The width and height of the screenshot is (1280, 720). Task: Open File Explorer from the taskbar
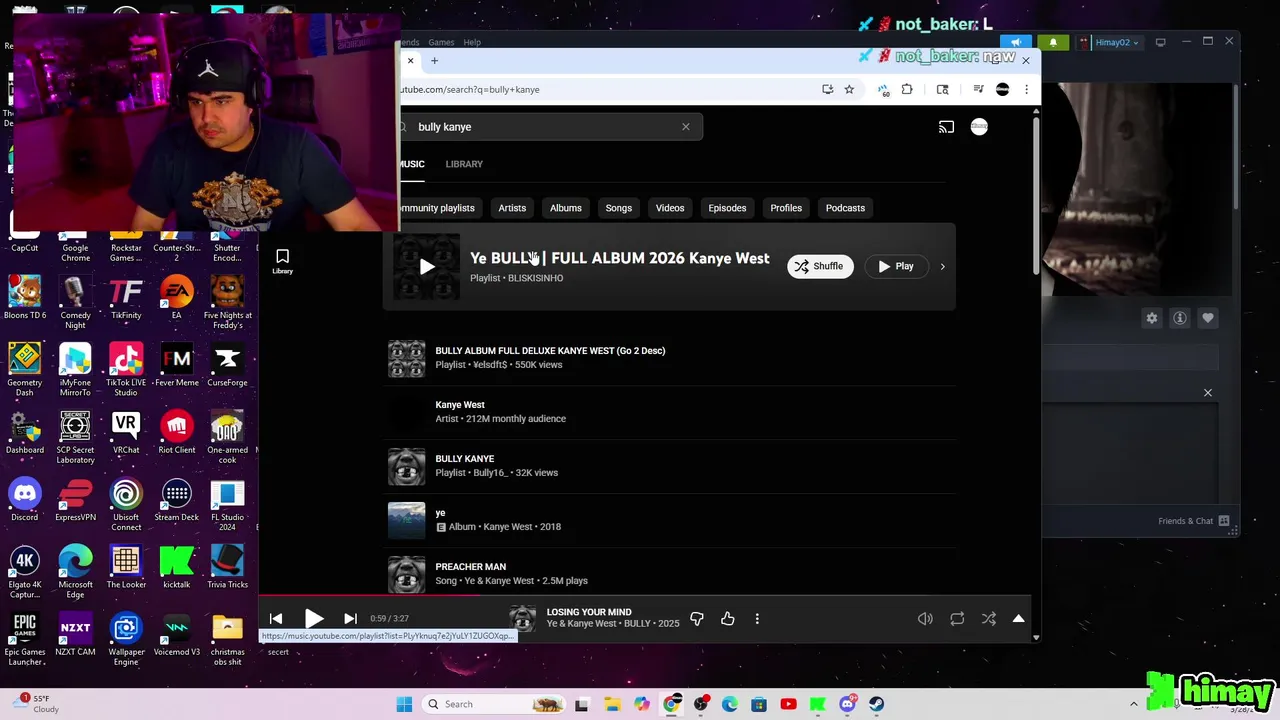pyautogui.click(x=612, y=704)
